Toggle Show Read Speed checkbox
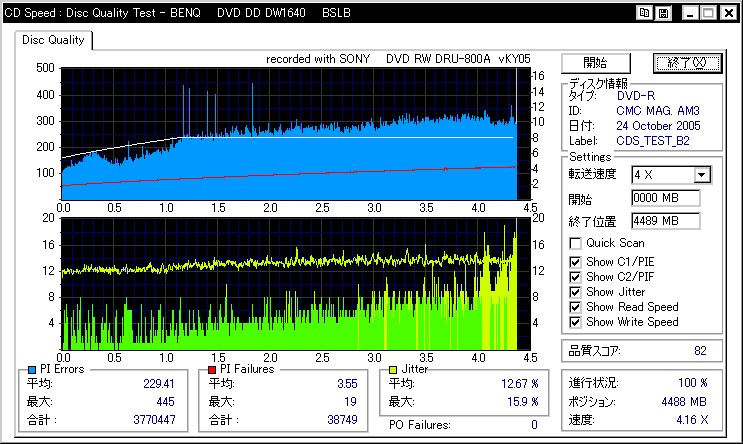Screen dimensions: 743x444 pos(575,308)
